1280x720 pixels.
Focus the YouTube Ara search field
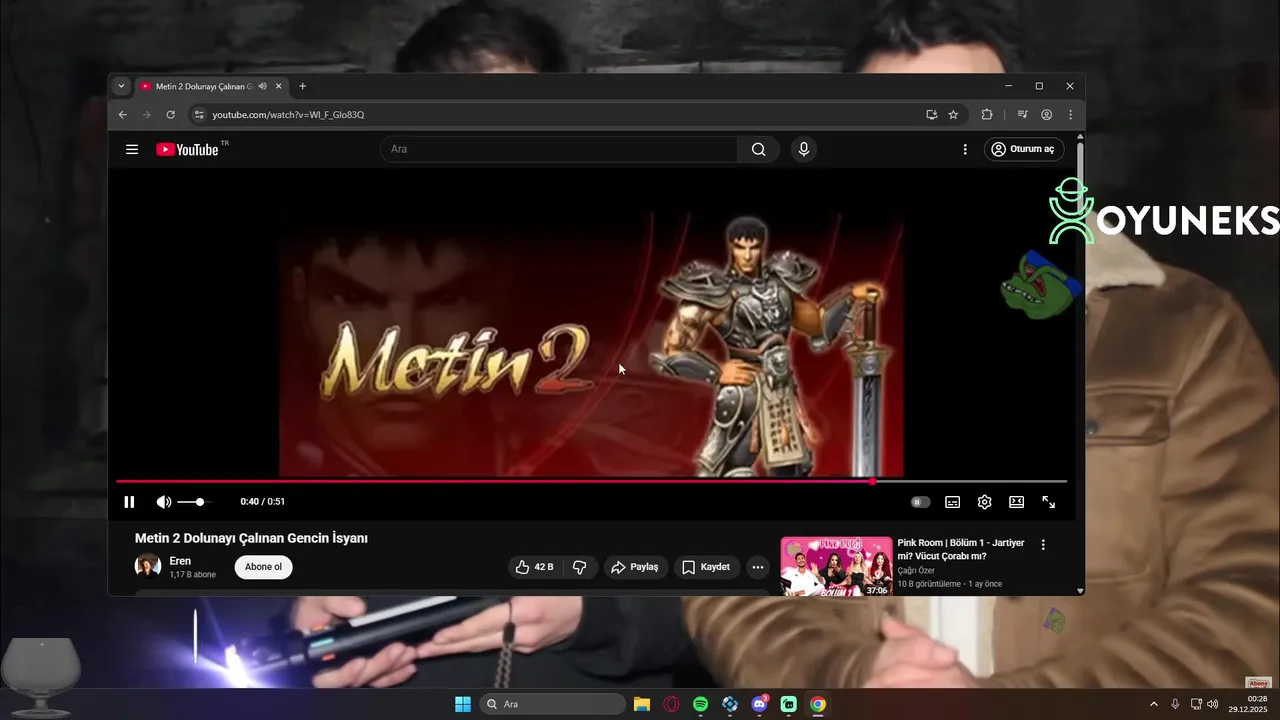click(x=559, y=149)
